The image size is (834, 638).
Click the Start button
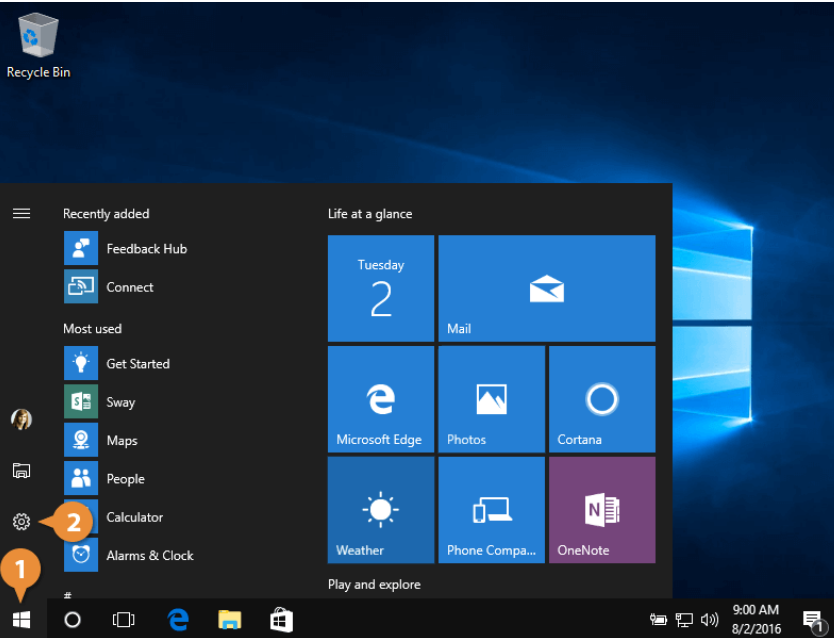coord(21,619)
